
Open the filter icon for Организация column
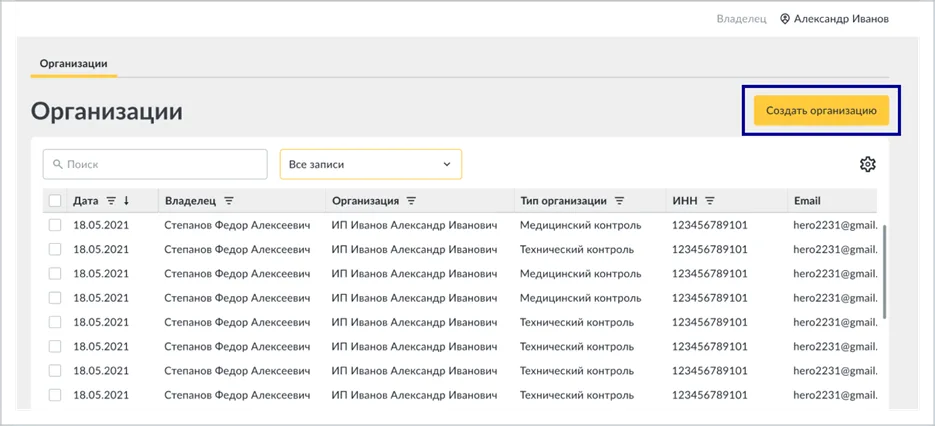411,201
